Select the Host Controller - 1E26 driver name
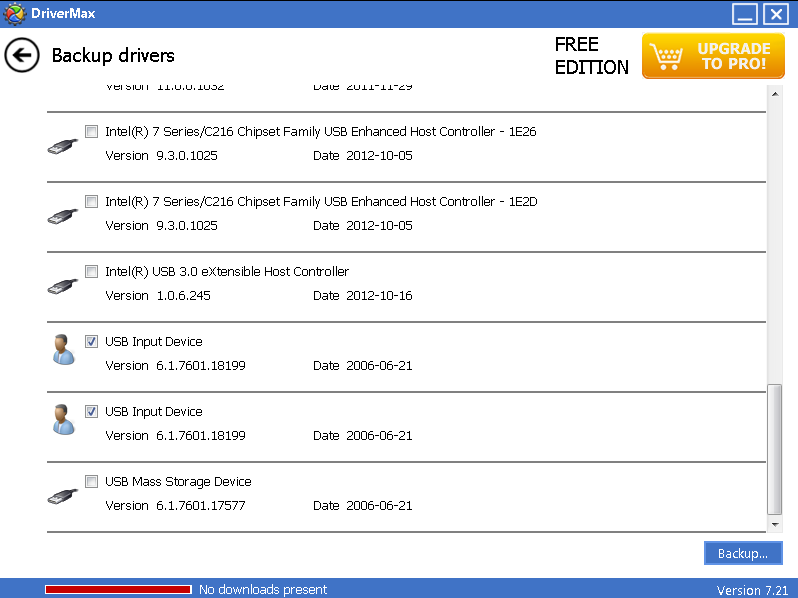 coord(321,131)
